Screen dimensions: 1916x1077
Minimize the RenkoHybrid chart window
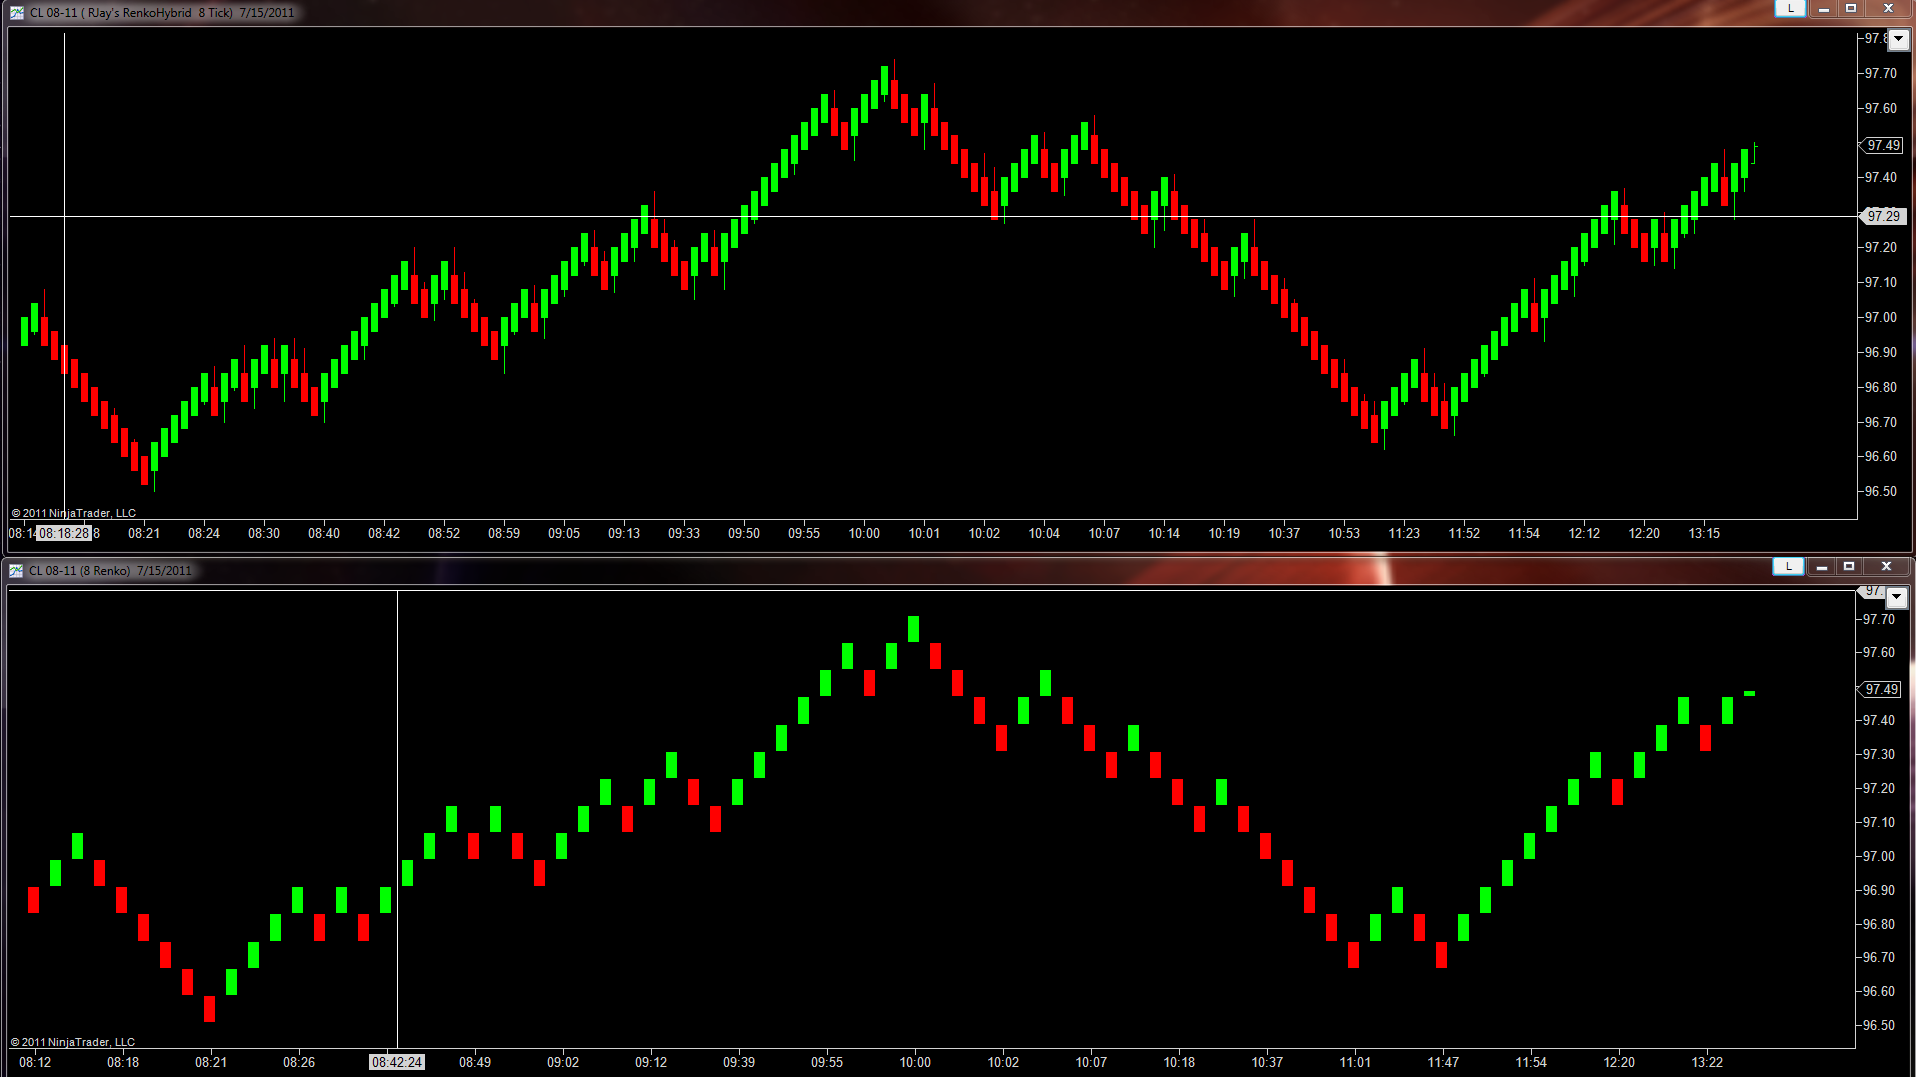tap(1824, 9)
